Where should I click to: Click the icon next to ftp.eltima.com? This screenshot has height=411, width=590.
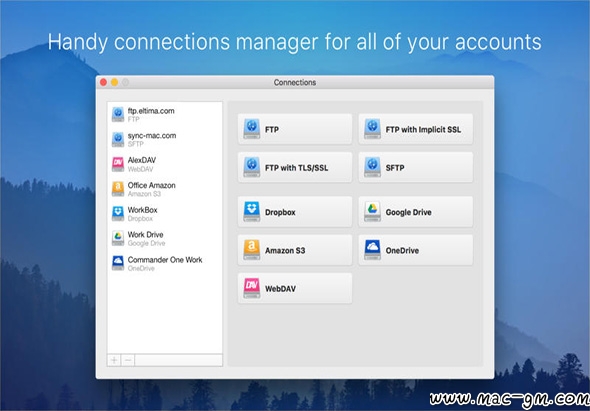coord(118,114)
